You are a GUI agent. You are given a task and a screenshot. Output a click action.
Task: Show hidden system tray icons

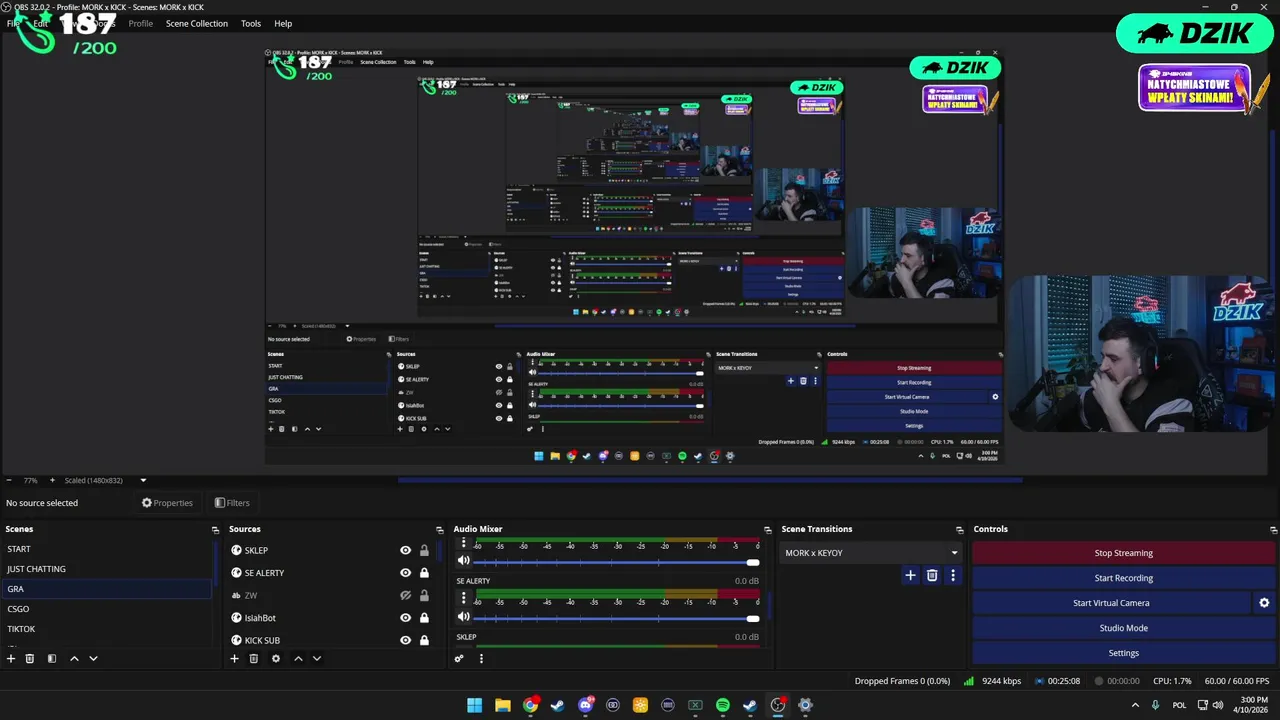click(1135, 705)
